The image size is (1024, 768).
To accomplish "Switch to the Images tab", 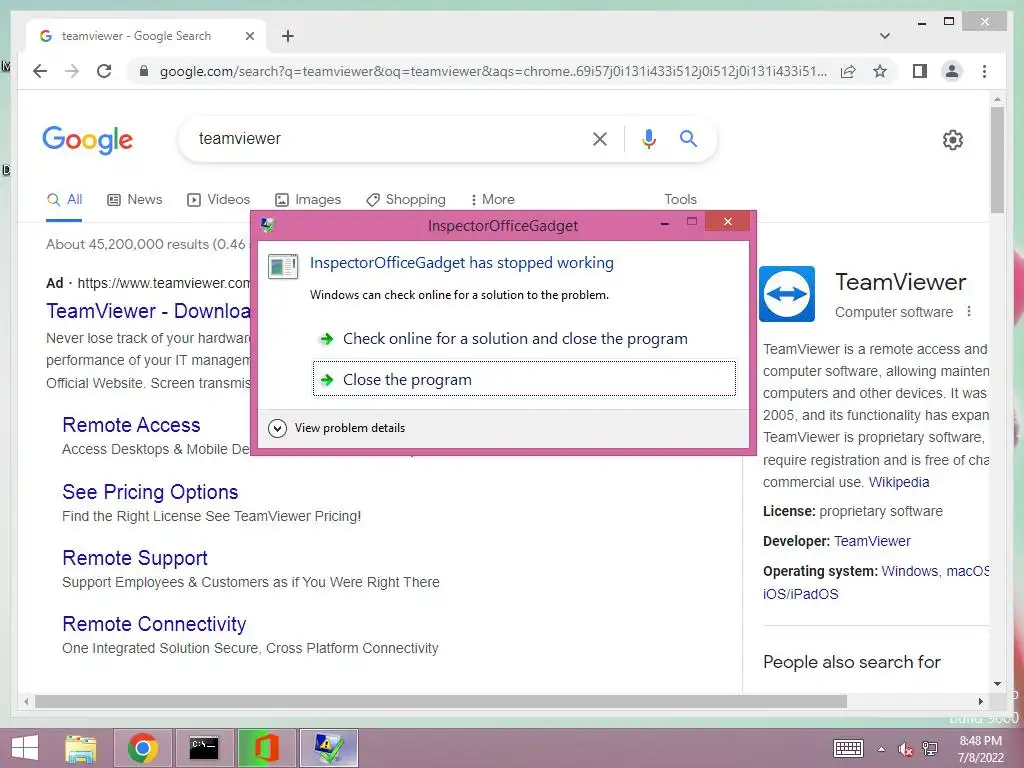I will (308, 199).
